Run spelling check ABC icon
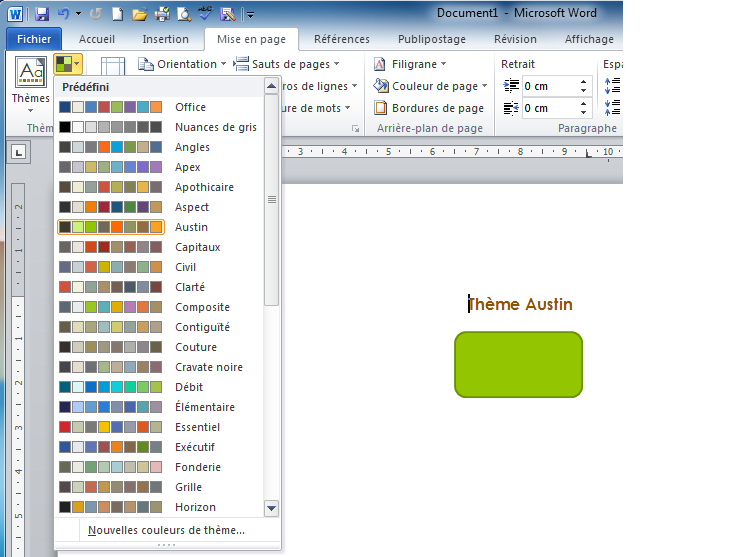 pyautogui.click(x=205, y=14)
